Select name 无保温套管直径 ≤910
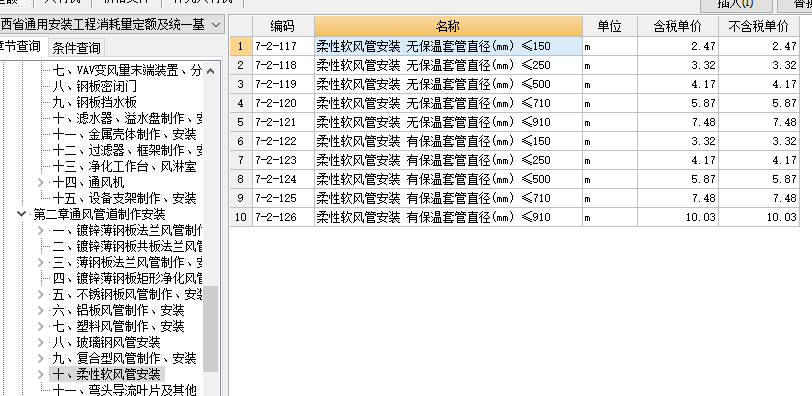 tap(448, 122)
